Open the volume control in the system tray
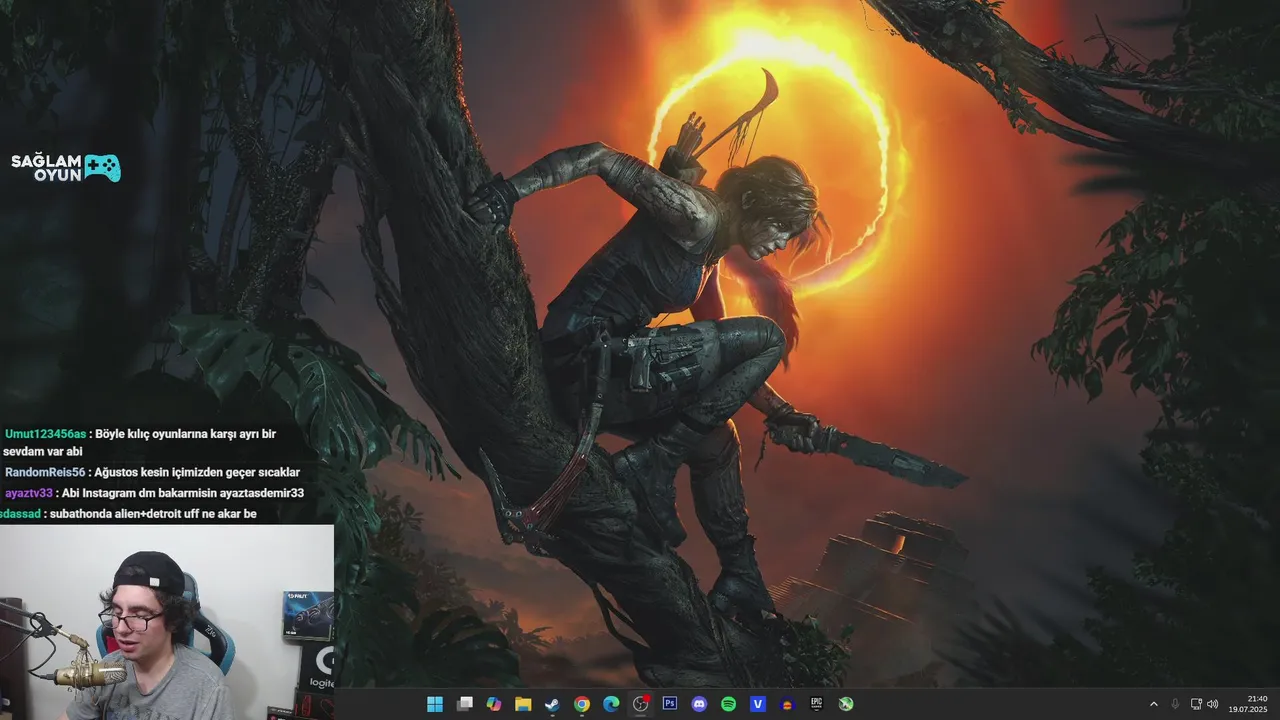The width and height of the screenshot is (1280, 720). (1212, 704)
